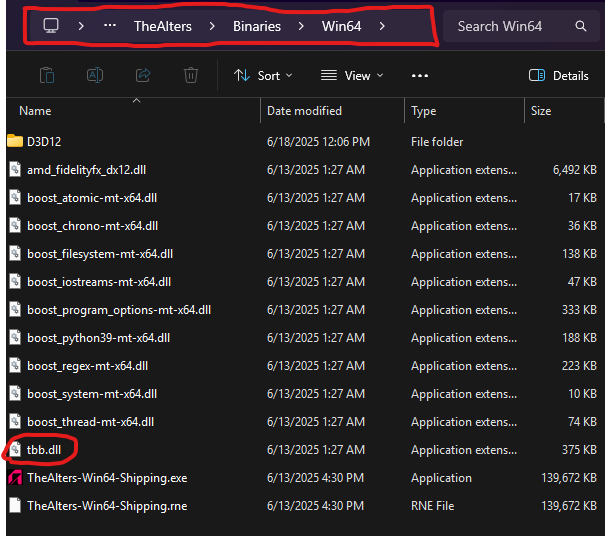Click the boost_python39-mt-x64.dll file icon
This screenshot has width=605, height=536.
click(x=15, y=337)
